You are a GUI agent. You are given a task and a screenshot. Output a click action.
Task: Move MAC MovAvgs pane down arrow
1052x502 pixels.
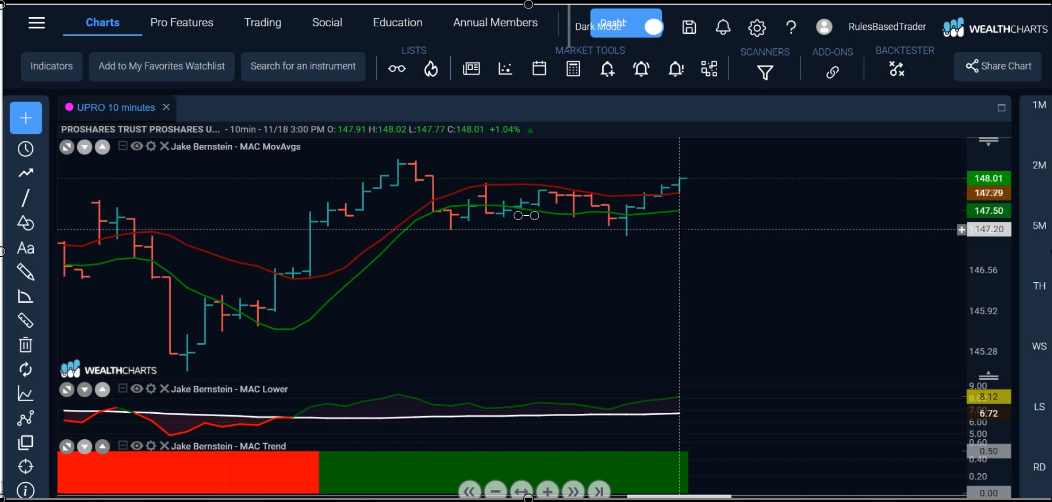click(x=84, y=147)
